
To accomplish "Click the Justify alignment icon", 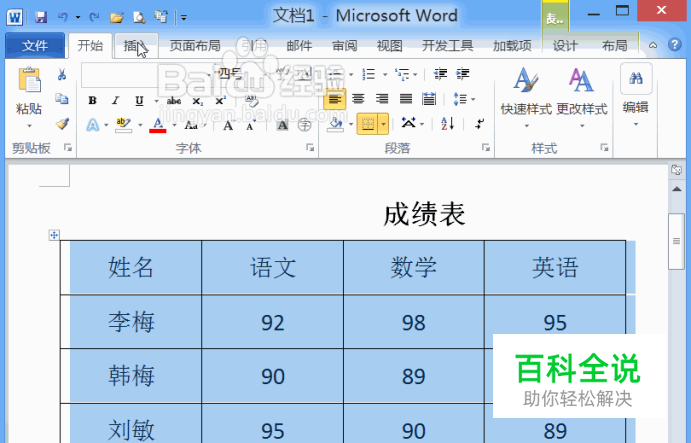I will tap(405, 99).
